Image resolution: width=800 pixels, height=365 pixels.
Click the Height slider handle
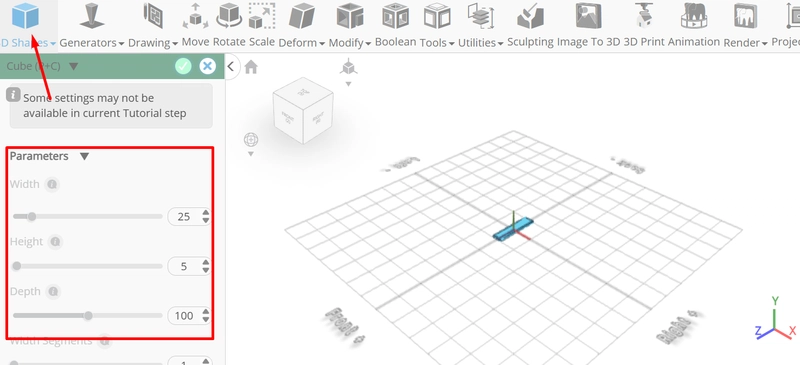pyautogui.click(x=16, y=266)
